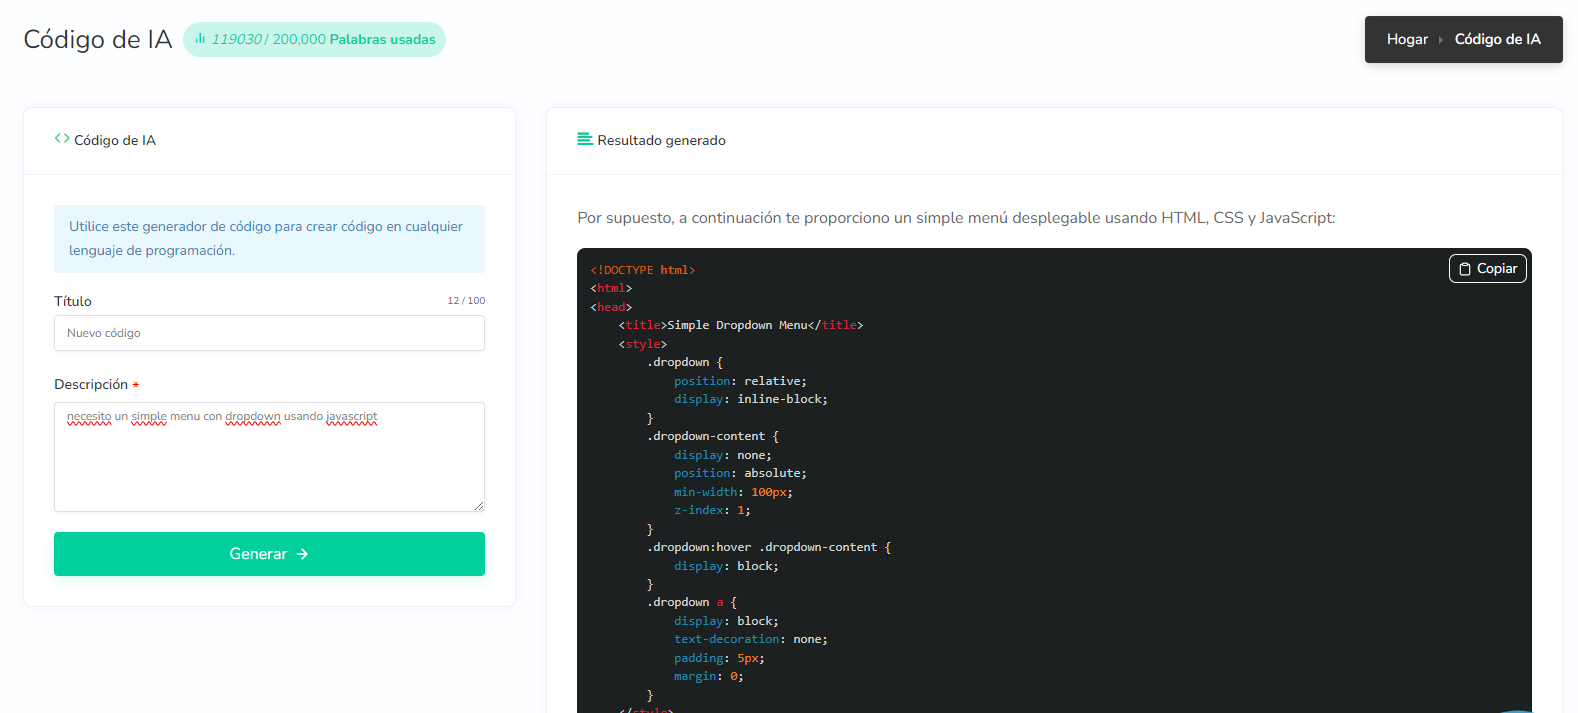Click the resize handle of Descripción box
The image size is (1578, 713).
coord(479,506)
